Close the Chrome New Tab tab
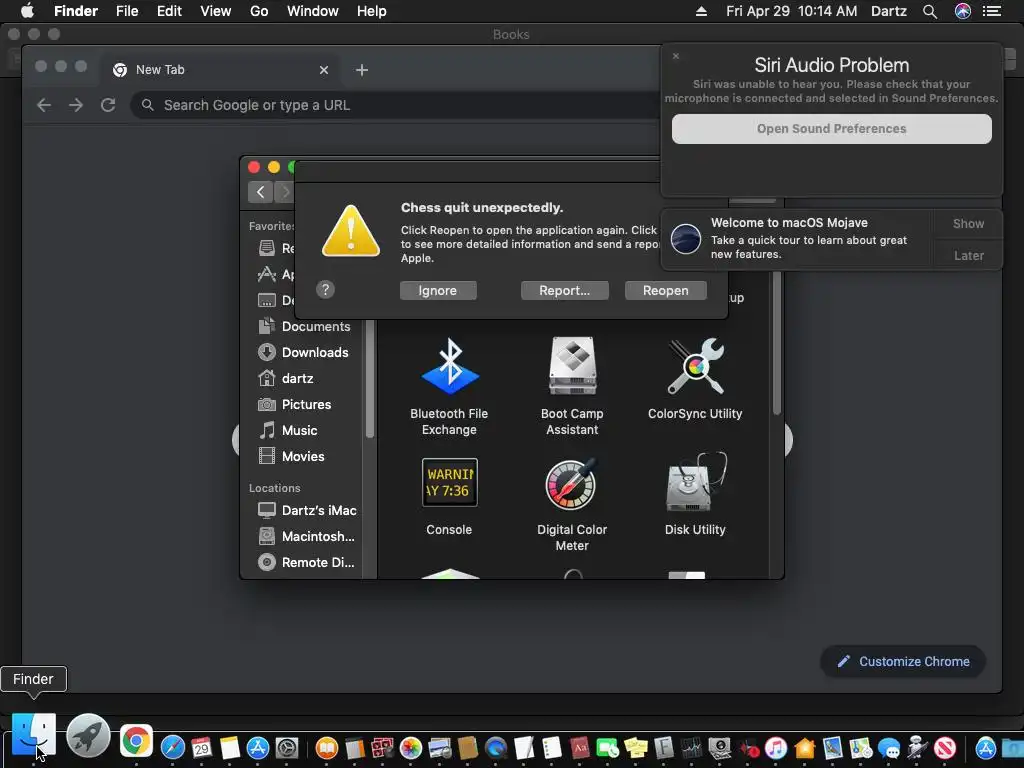 [323, 70]
